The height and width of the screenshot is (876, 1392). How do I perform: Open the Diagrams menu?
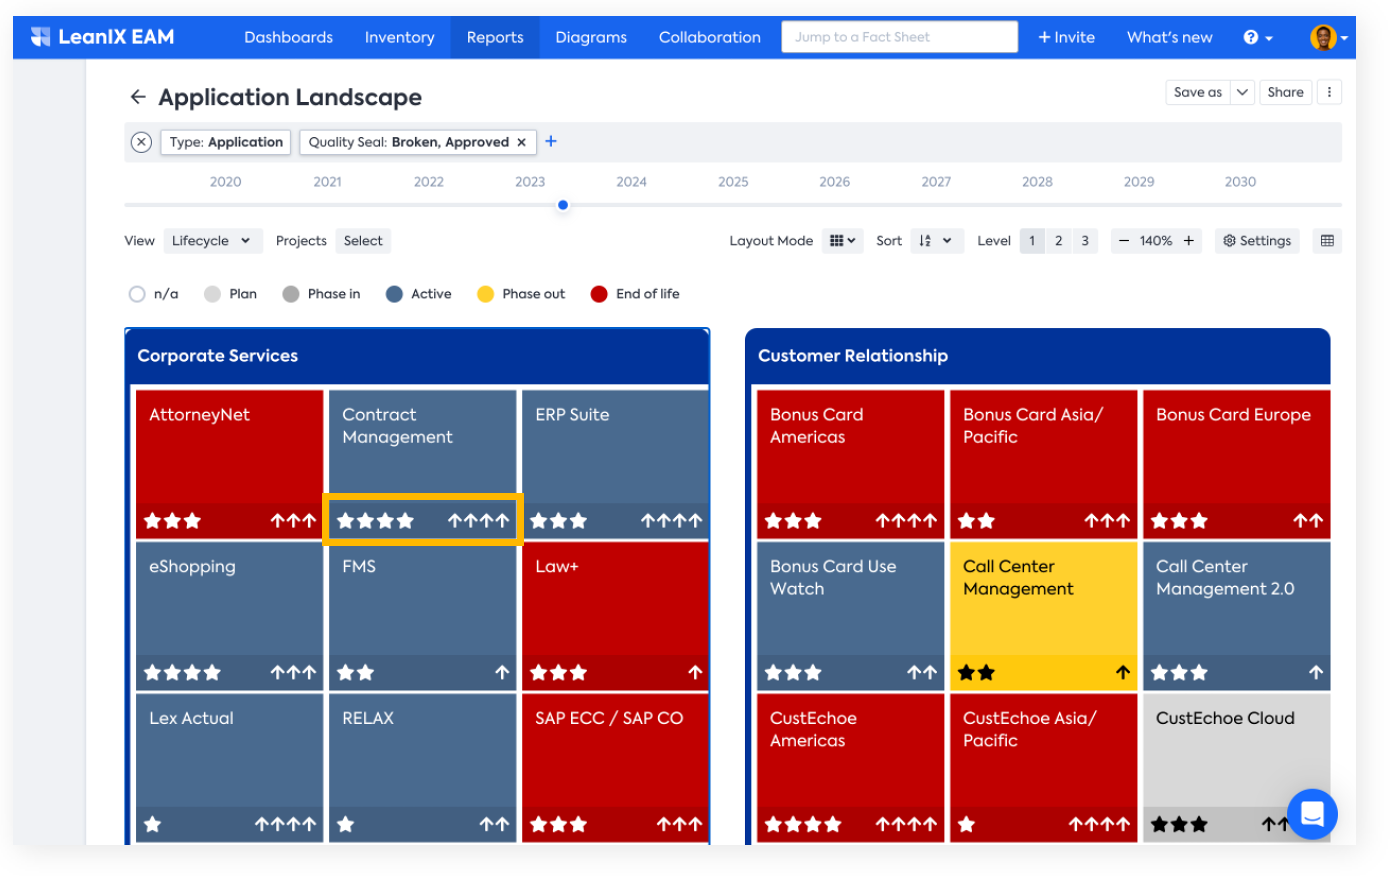tap(591, 37)
